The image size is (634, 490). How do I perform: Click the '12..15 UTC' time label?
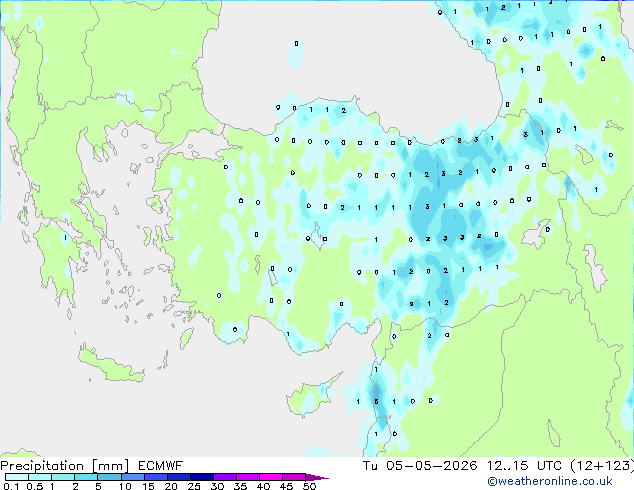524,466
